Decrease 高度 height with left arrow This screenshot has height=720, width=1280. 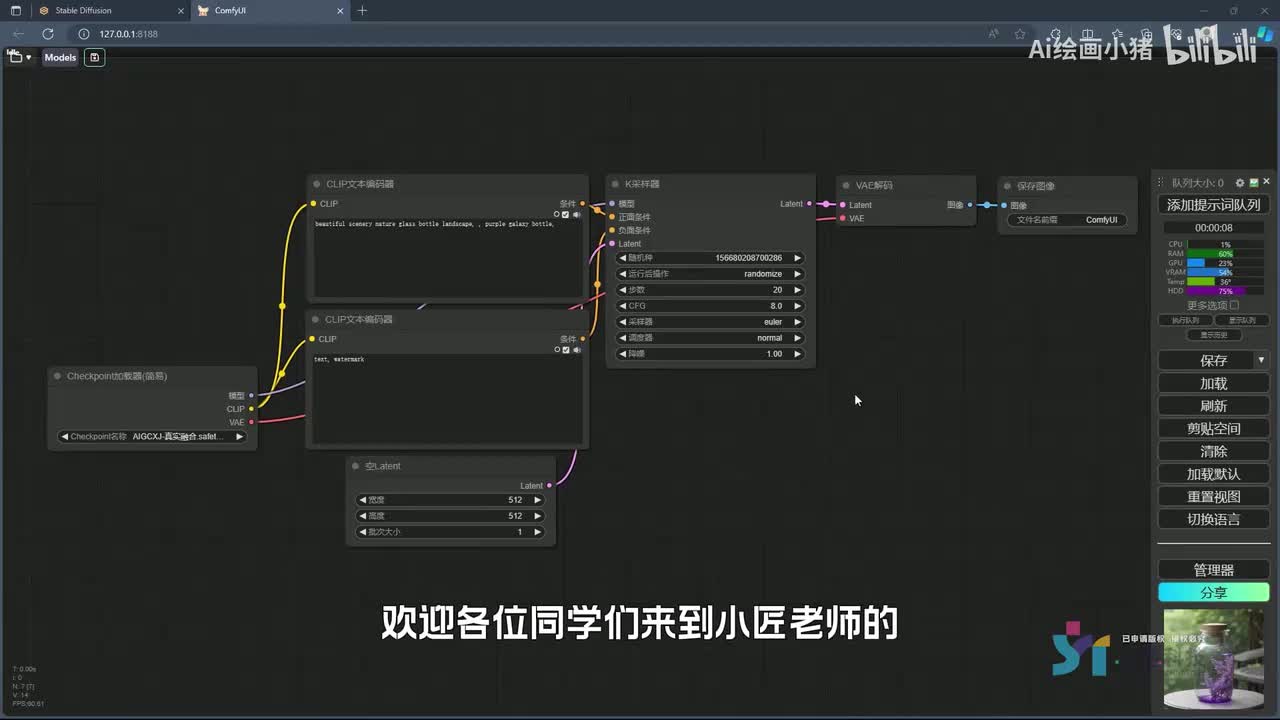pos(363,516)
